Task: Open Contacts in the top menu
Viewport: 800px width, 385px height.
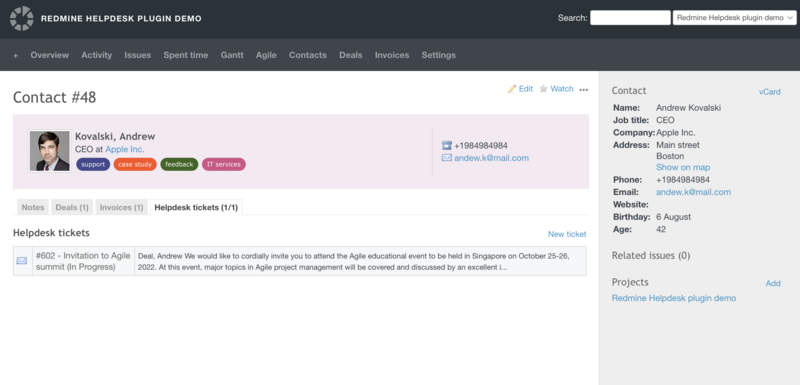Action: tap(308, 55)
